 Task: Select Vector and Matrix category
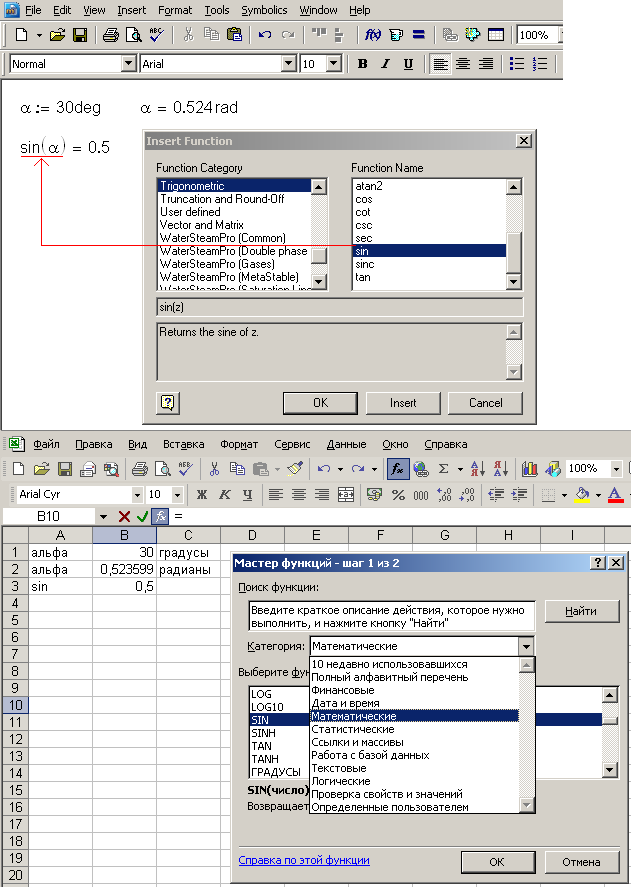tap(234, 225)
